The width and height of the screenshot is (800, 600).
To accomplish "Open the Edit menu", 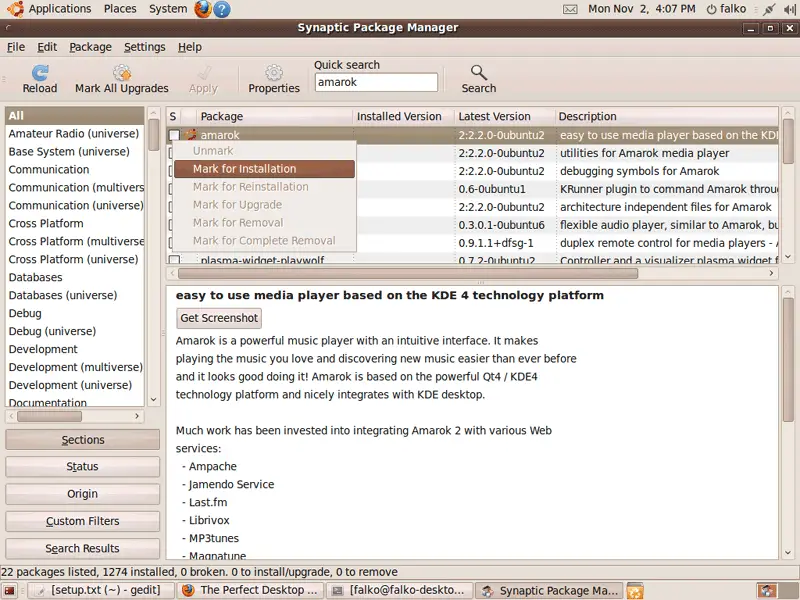I will click(47, 47).
